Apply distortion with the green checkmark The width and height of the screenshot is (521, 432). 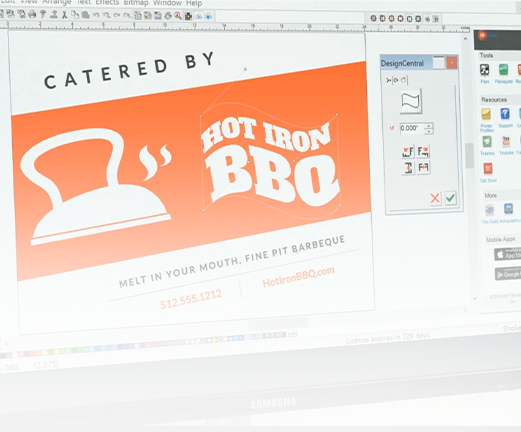450,198
